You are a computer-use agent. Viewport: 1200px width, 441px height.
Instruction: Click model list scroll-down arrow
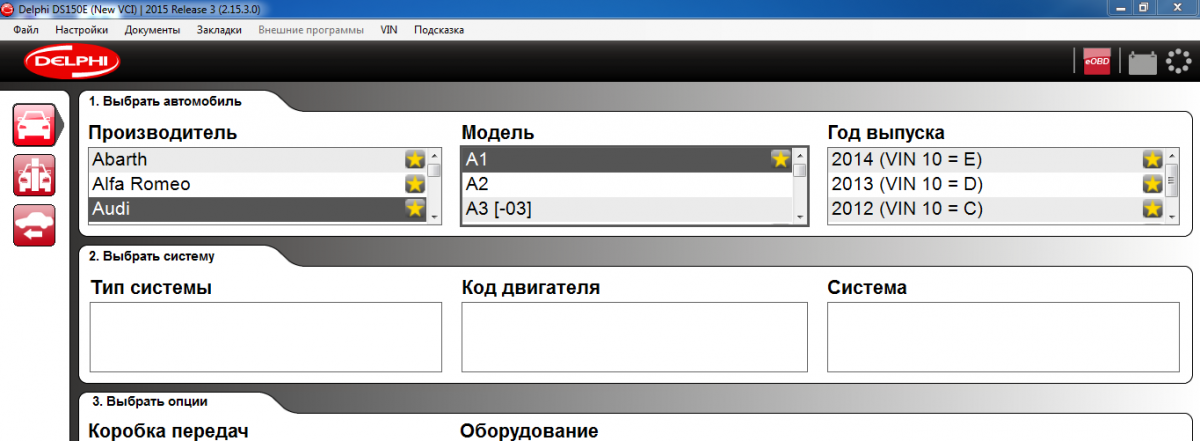click(x=800, y=215)
